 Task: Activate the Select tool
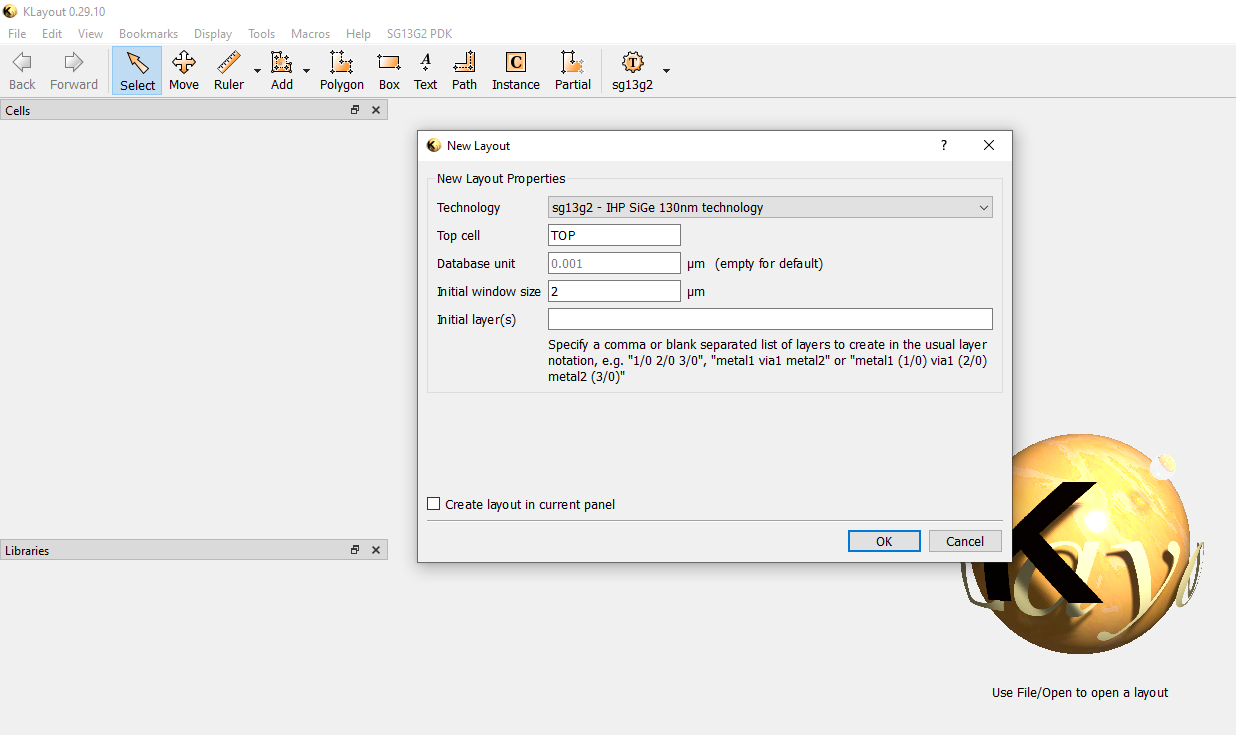point(137,71)
